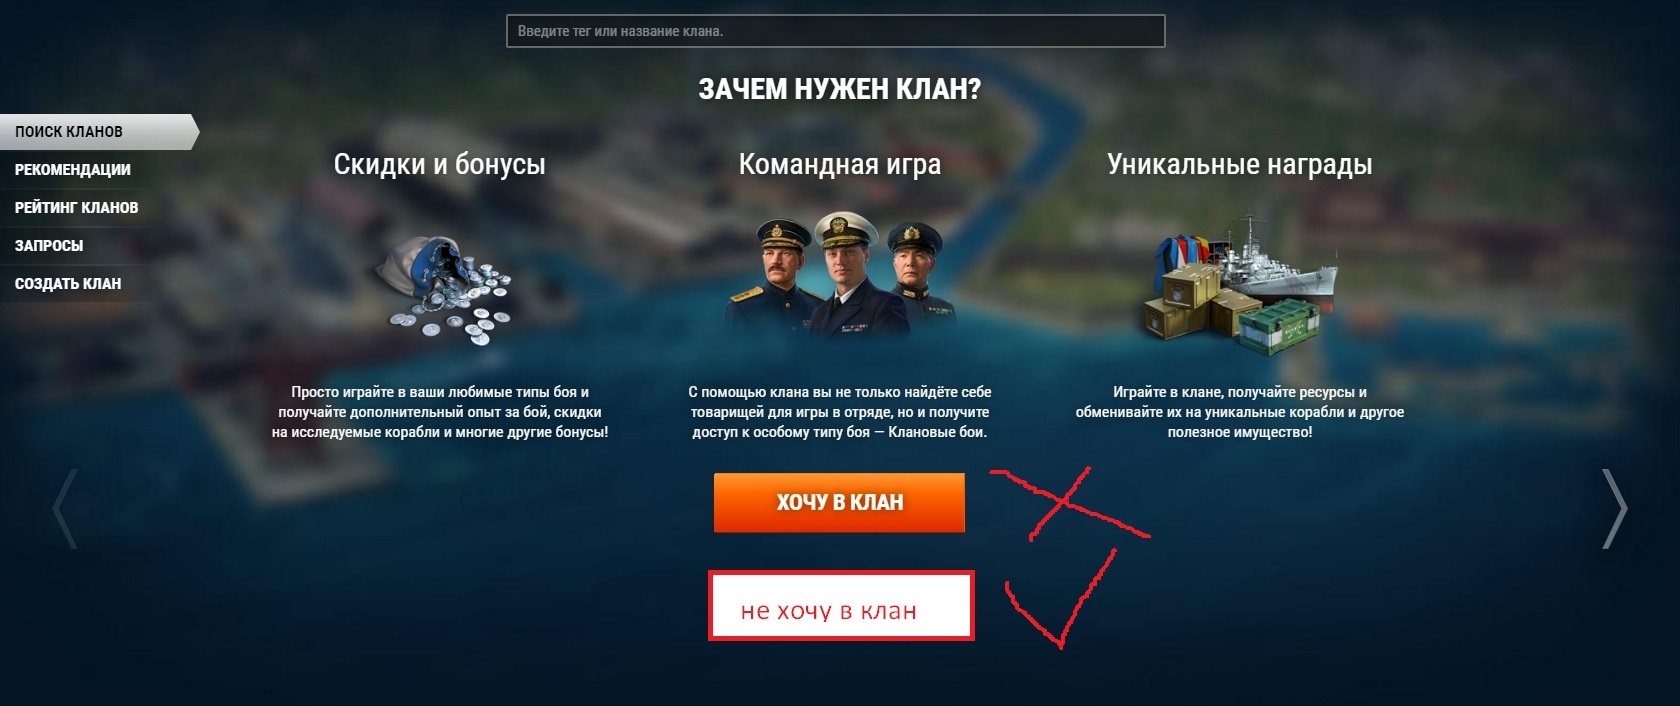Go to previous slide with left arrow
1680x706 pixels.
point(66,508)
